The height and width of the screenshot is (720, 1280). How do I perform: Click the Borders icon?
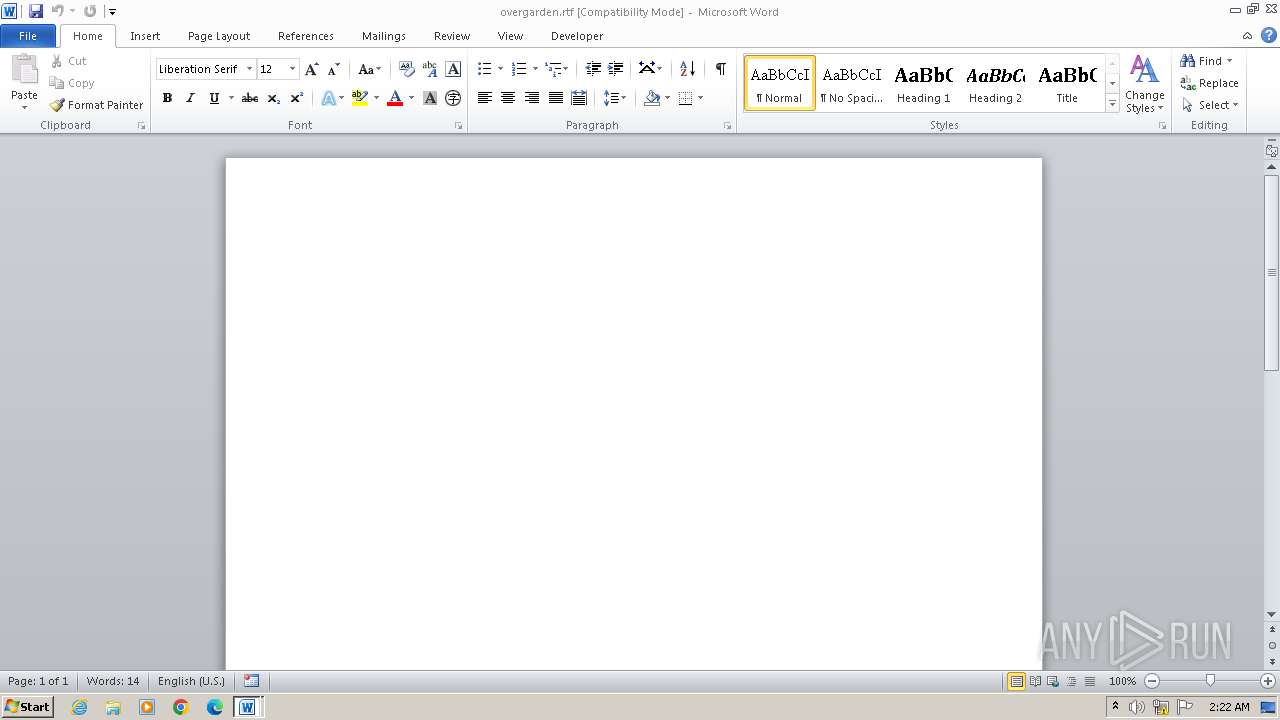685,98
